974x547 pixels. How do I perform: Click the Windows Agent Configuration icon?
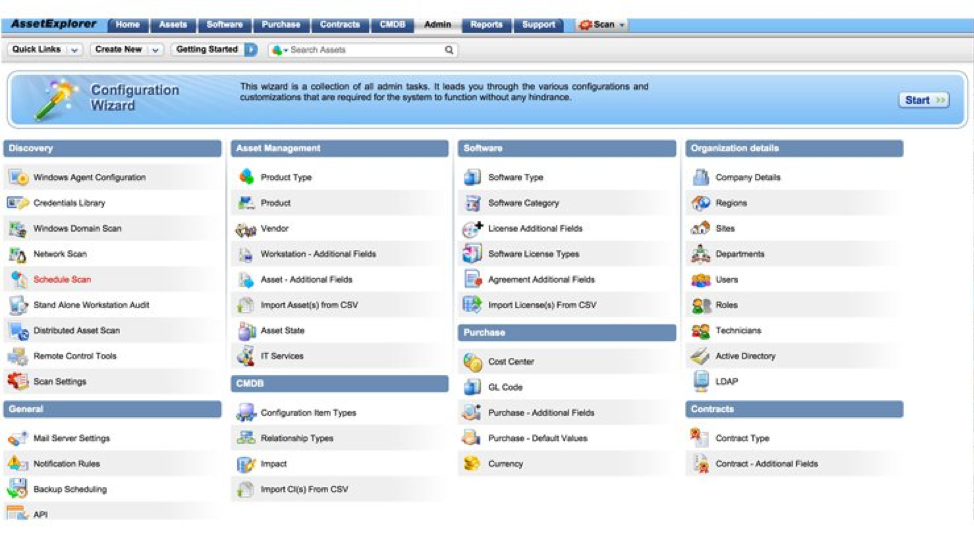click(x=18, y=177)
